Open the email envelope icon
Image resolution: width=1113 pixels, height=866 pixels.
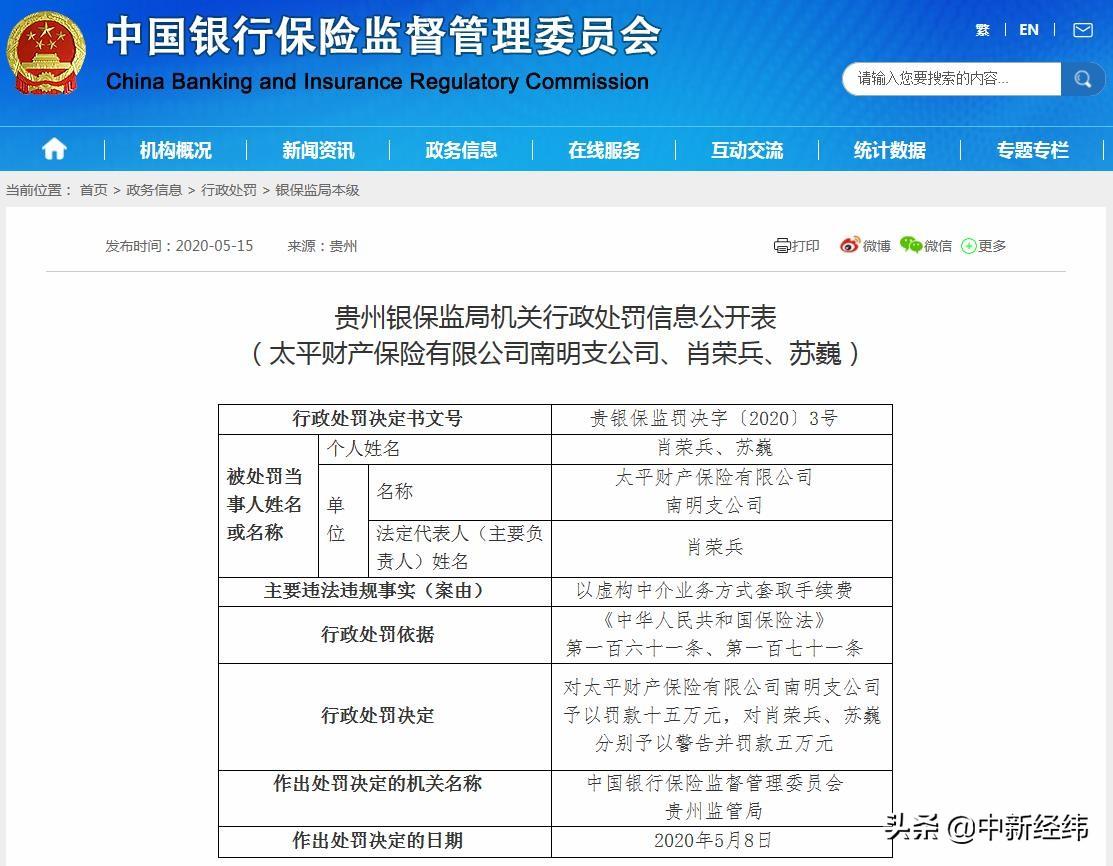click(1082, 30)
